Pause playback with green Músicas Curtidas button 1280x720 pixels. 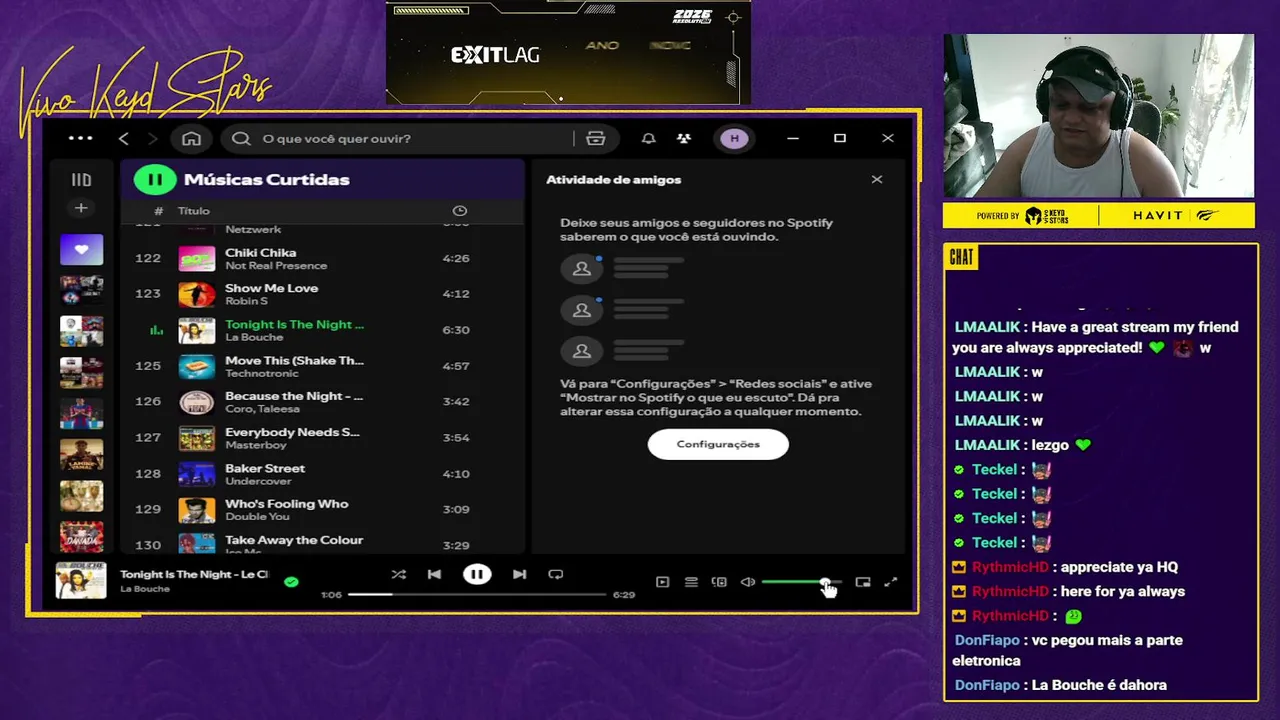click(x=155, y=180)
